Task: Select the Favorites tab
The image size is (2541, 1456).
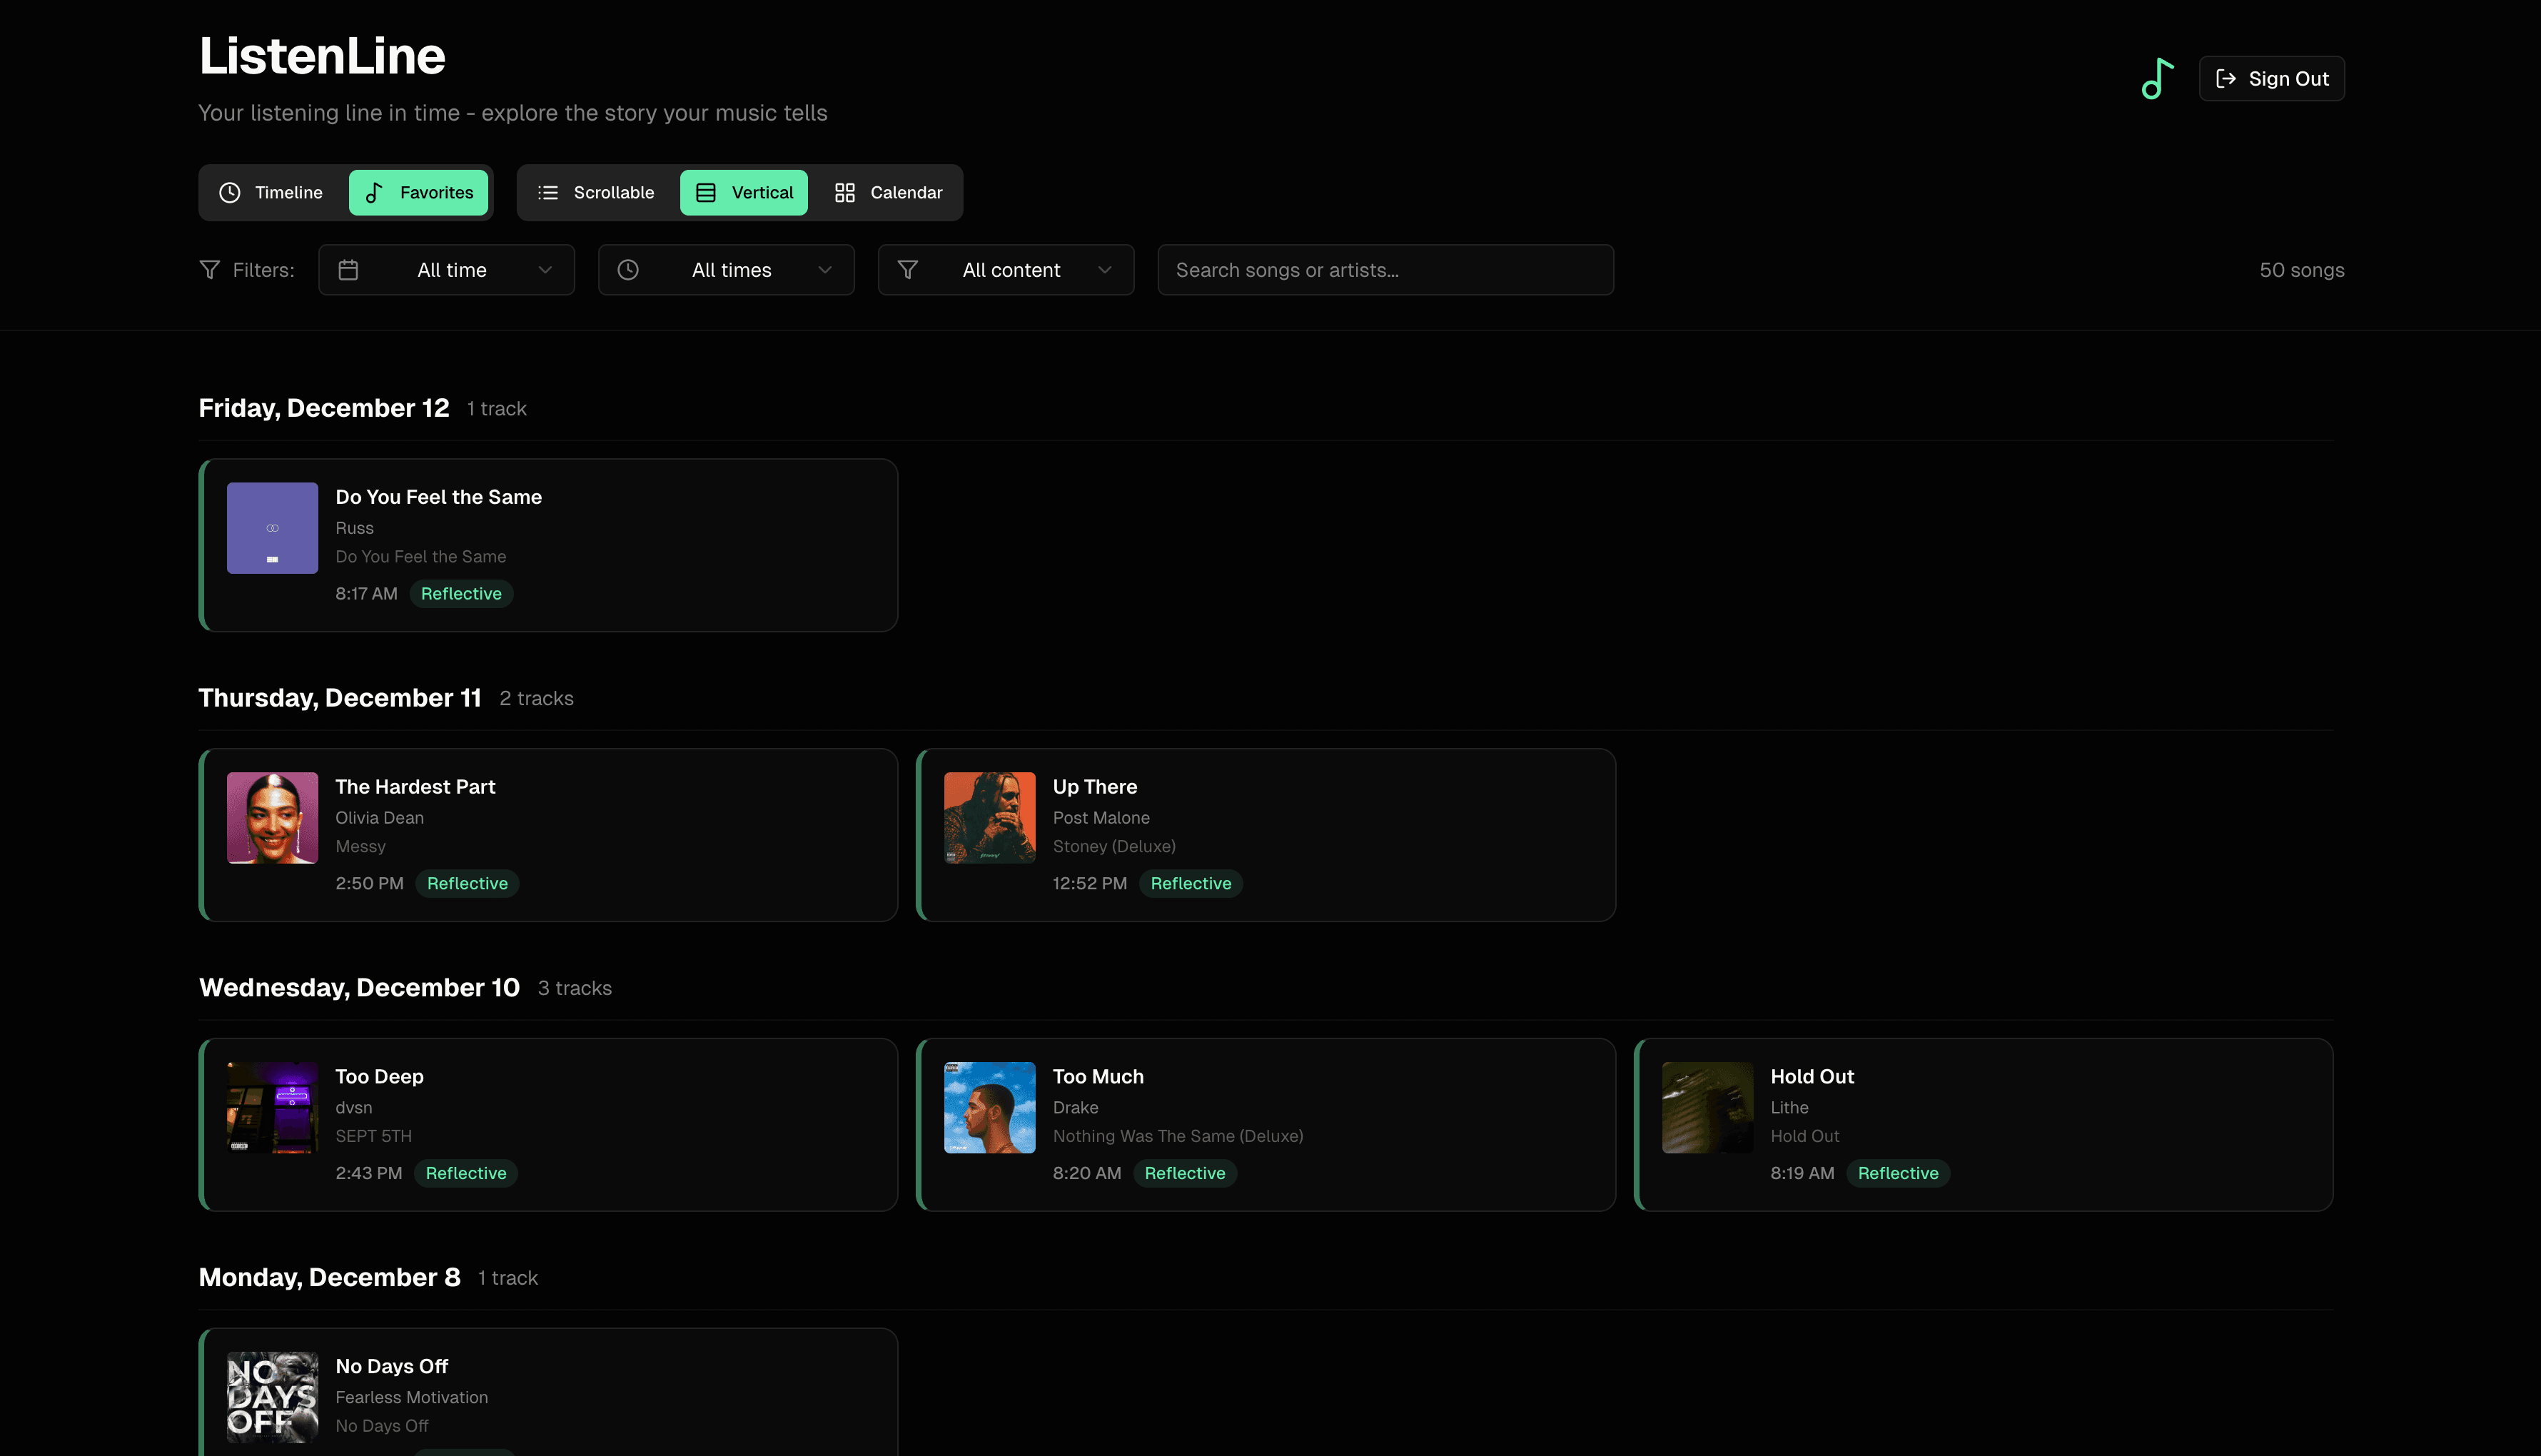Action: pos(419,192)
